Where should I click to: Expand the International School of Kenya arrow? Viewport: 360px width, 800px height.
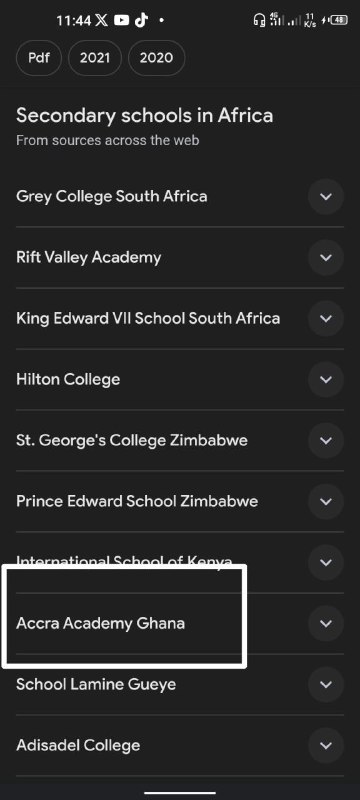326,562
